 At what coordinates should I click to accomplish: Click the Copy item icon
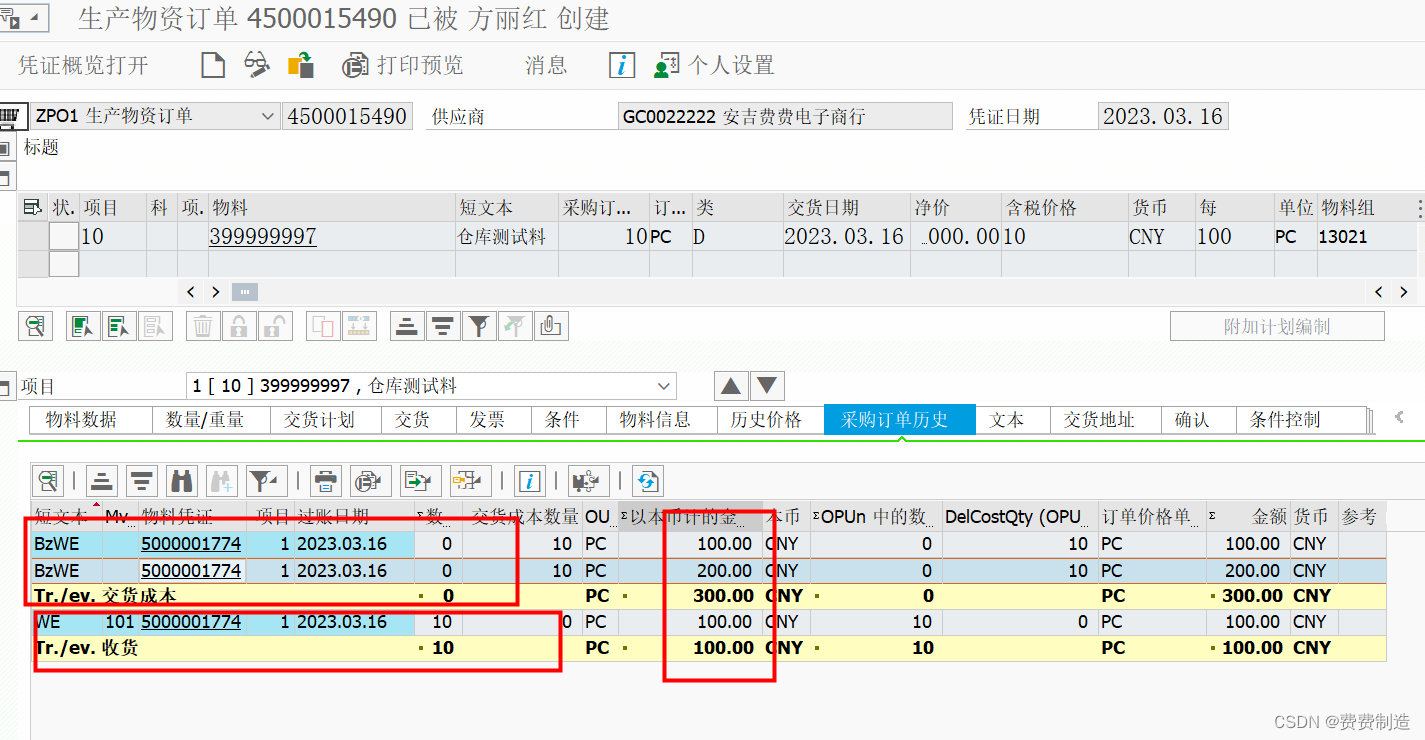click(323, 326)
